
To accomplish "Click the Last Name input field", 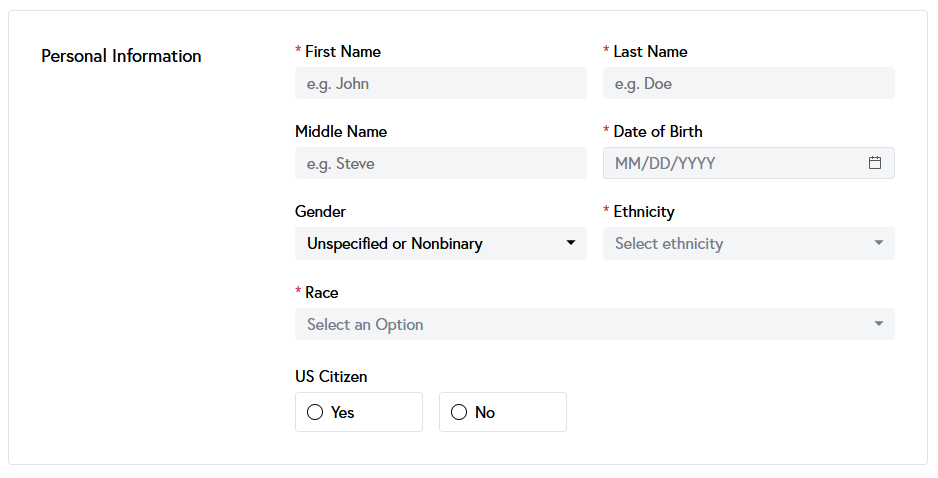I will click(748, 83).
